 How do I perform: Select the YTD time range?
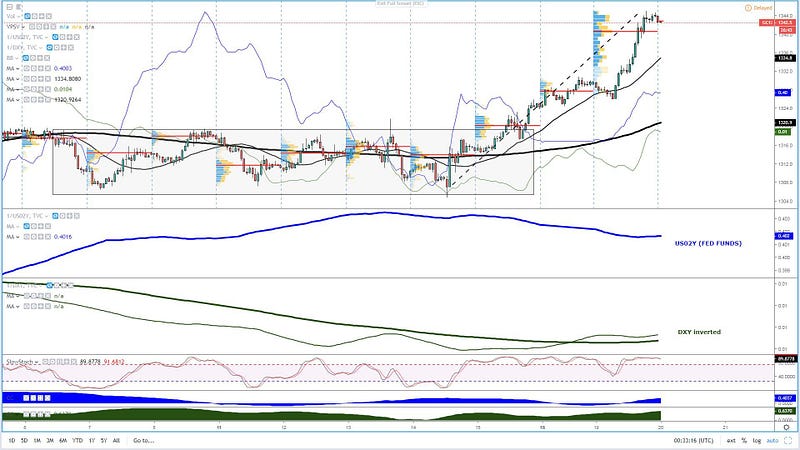[77, 440]
